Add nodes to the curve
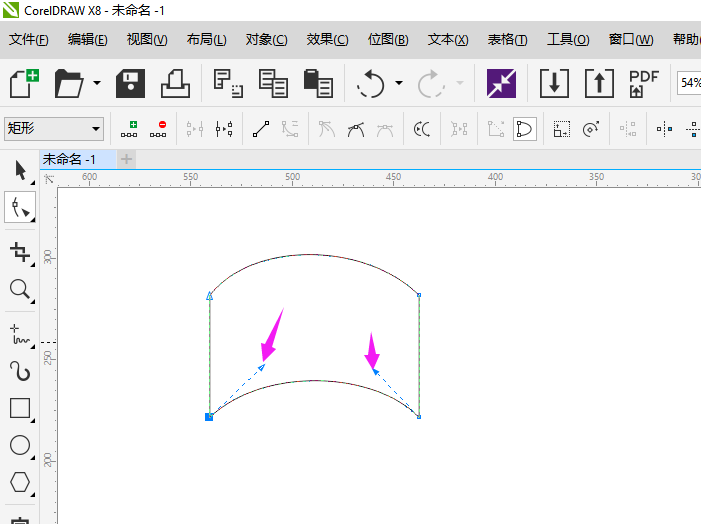The width and height of the screenshot is (701, 524). (129, 129)
